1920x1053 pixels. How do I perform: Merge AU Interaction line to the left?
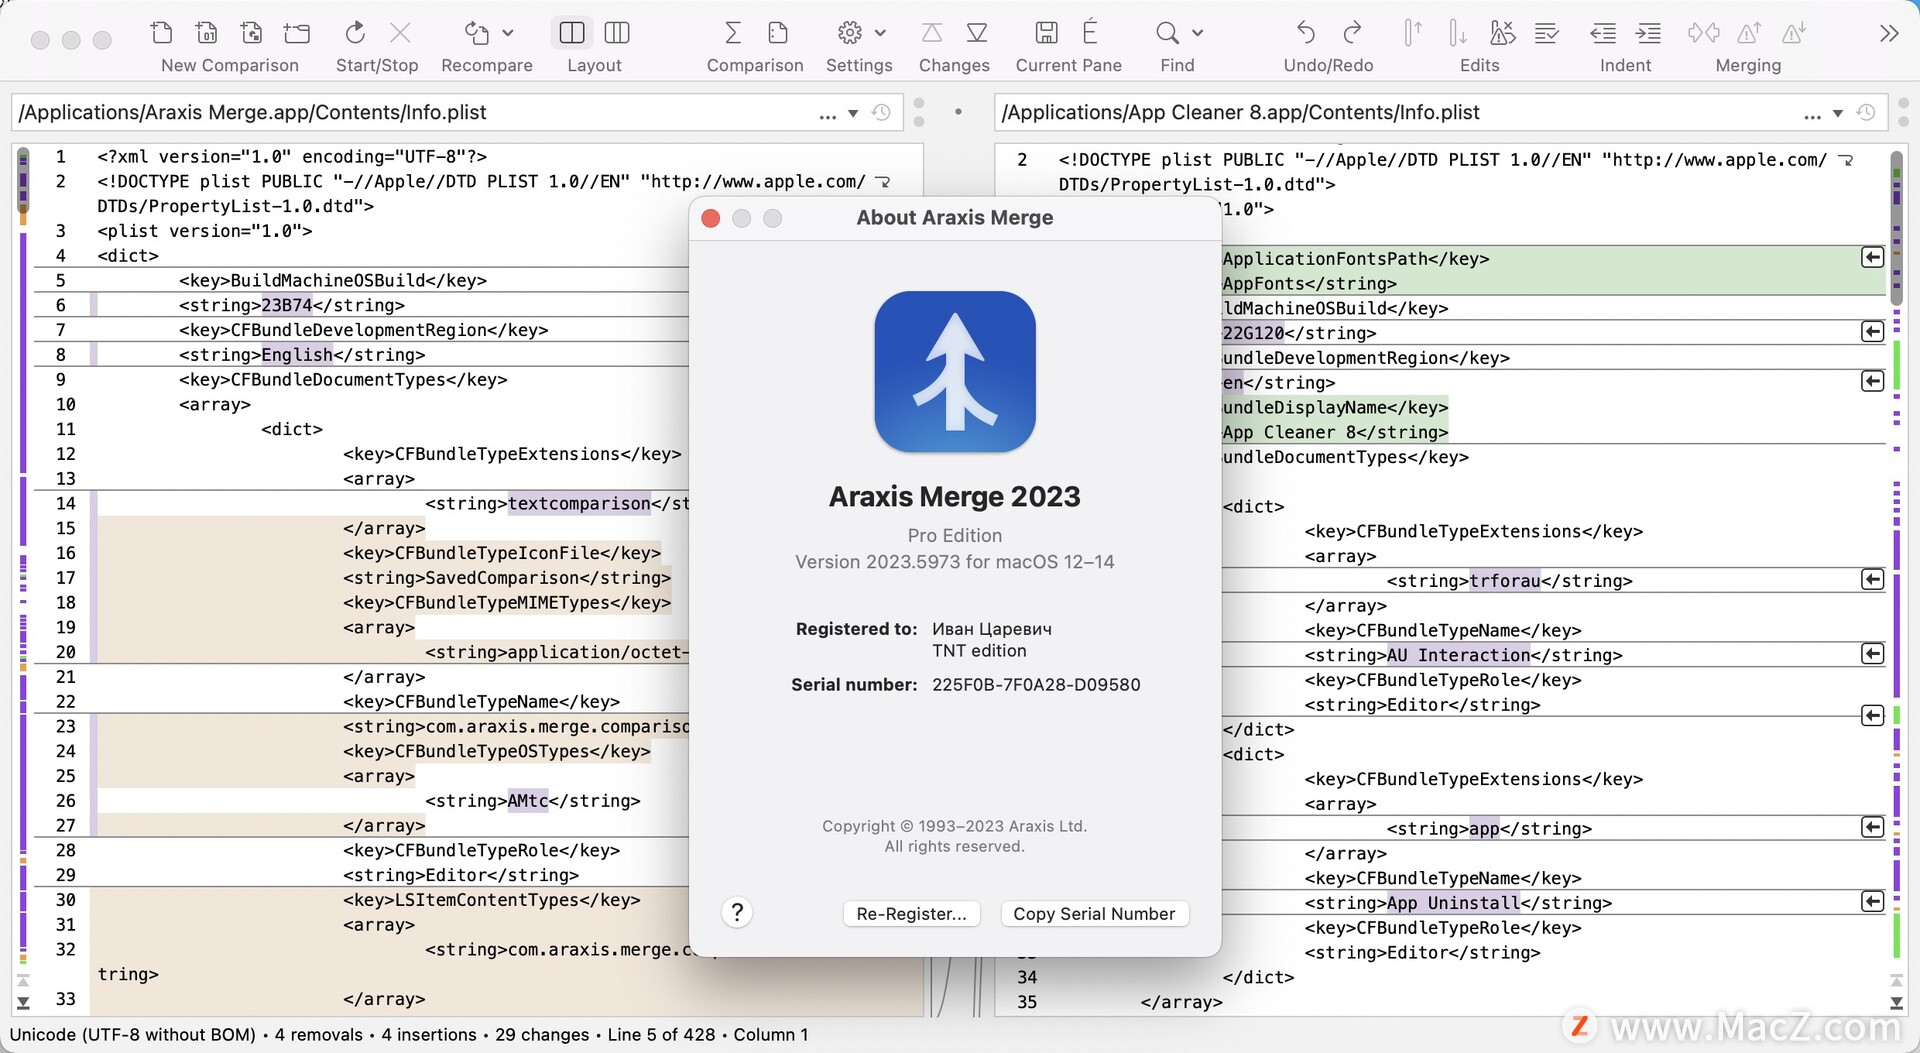click(1873, 654)
